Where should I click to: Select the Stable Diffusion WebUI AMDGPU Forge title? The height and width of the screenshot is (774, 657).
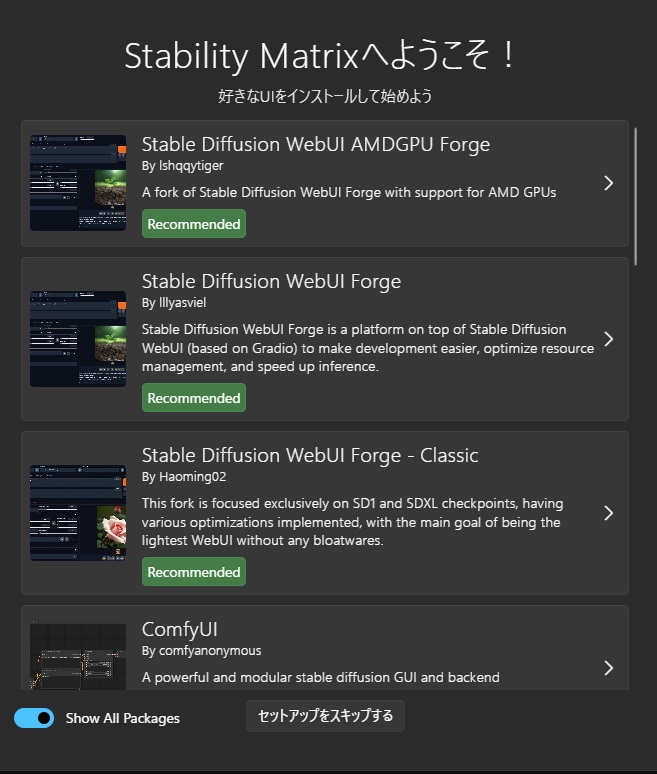pyautogui.click(x=316, y=145)
